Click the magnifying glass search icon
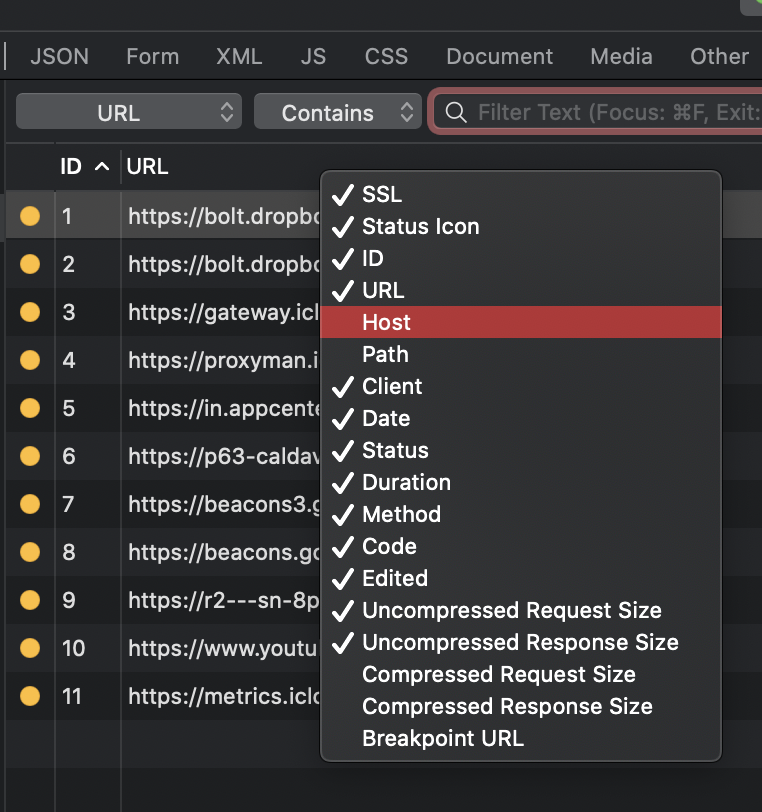The image size is (762, 812). tap(456, 112)
